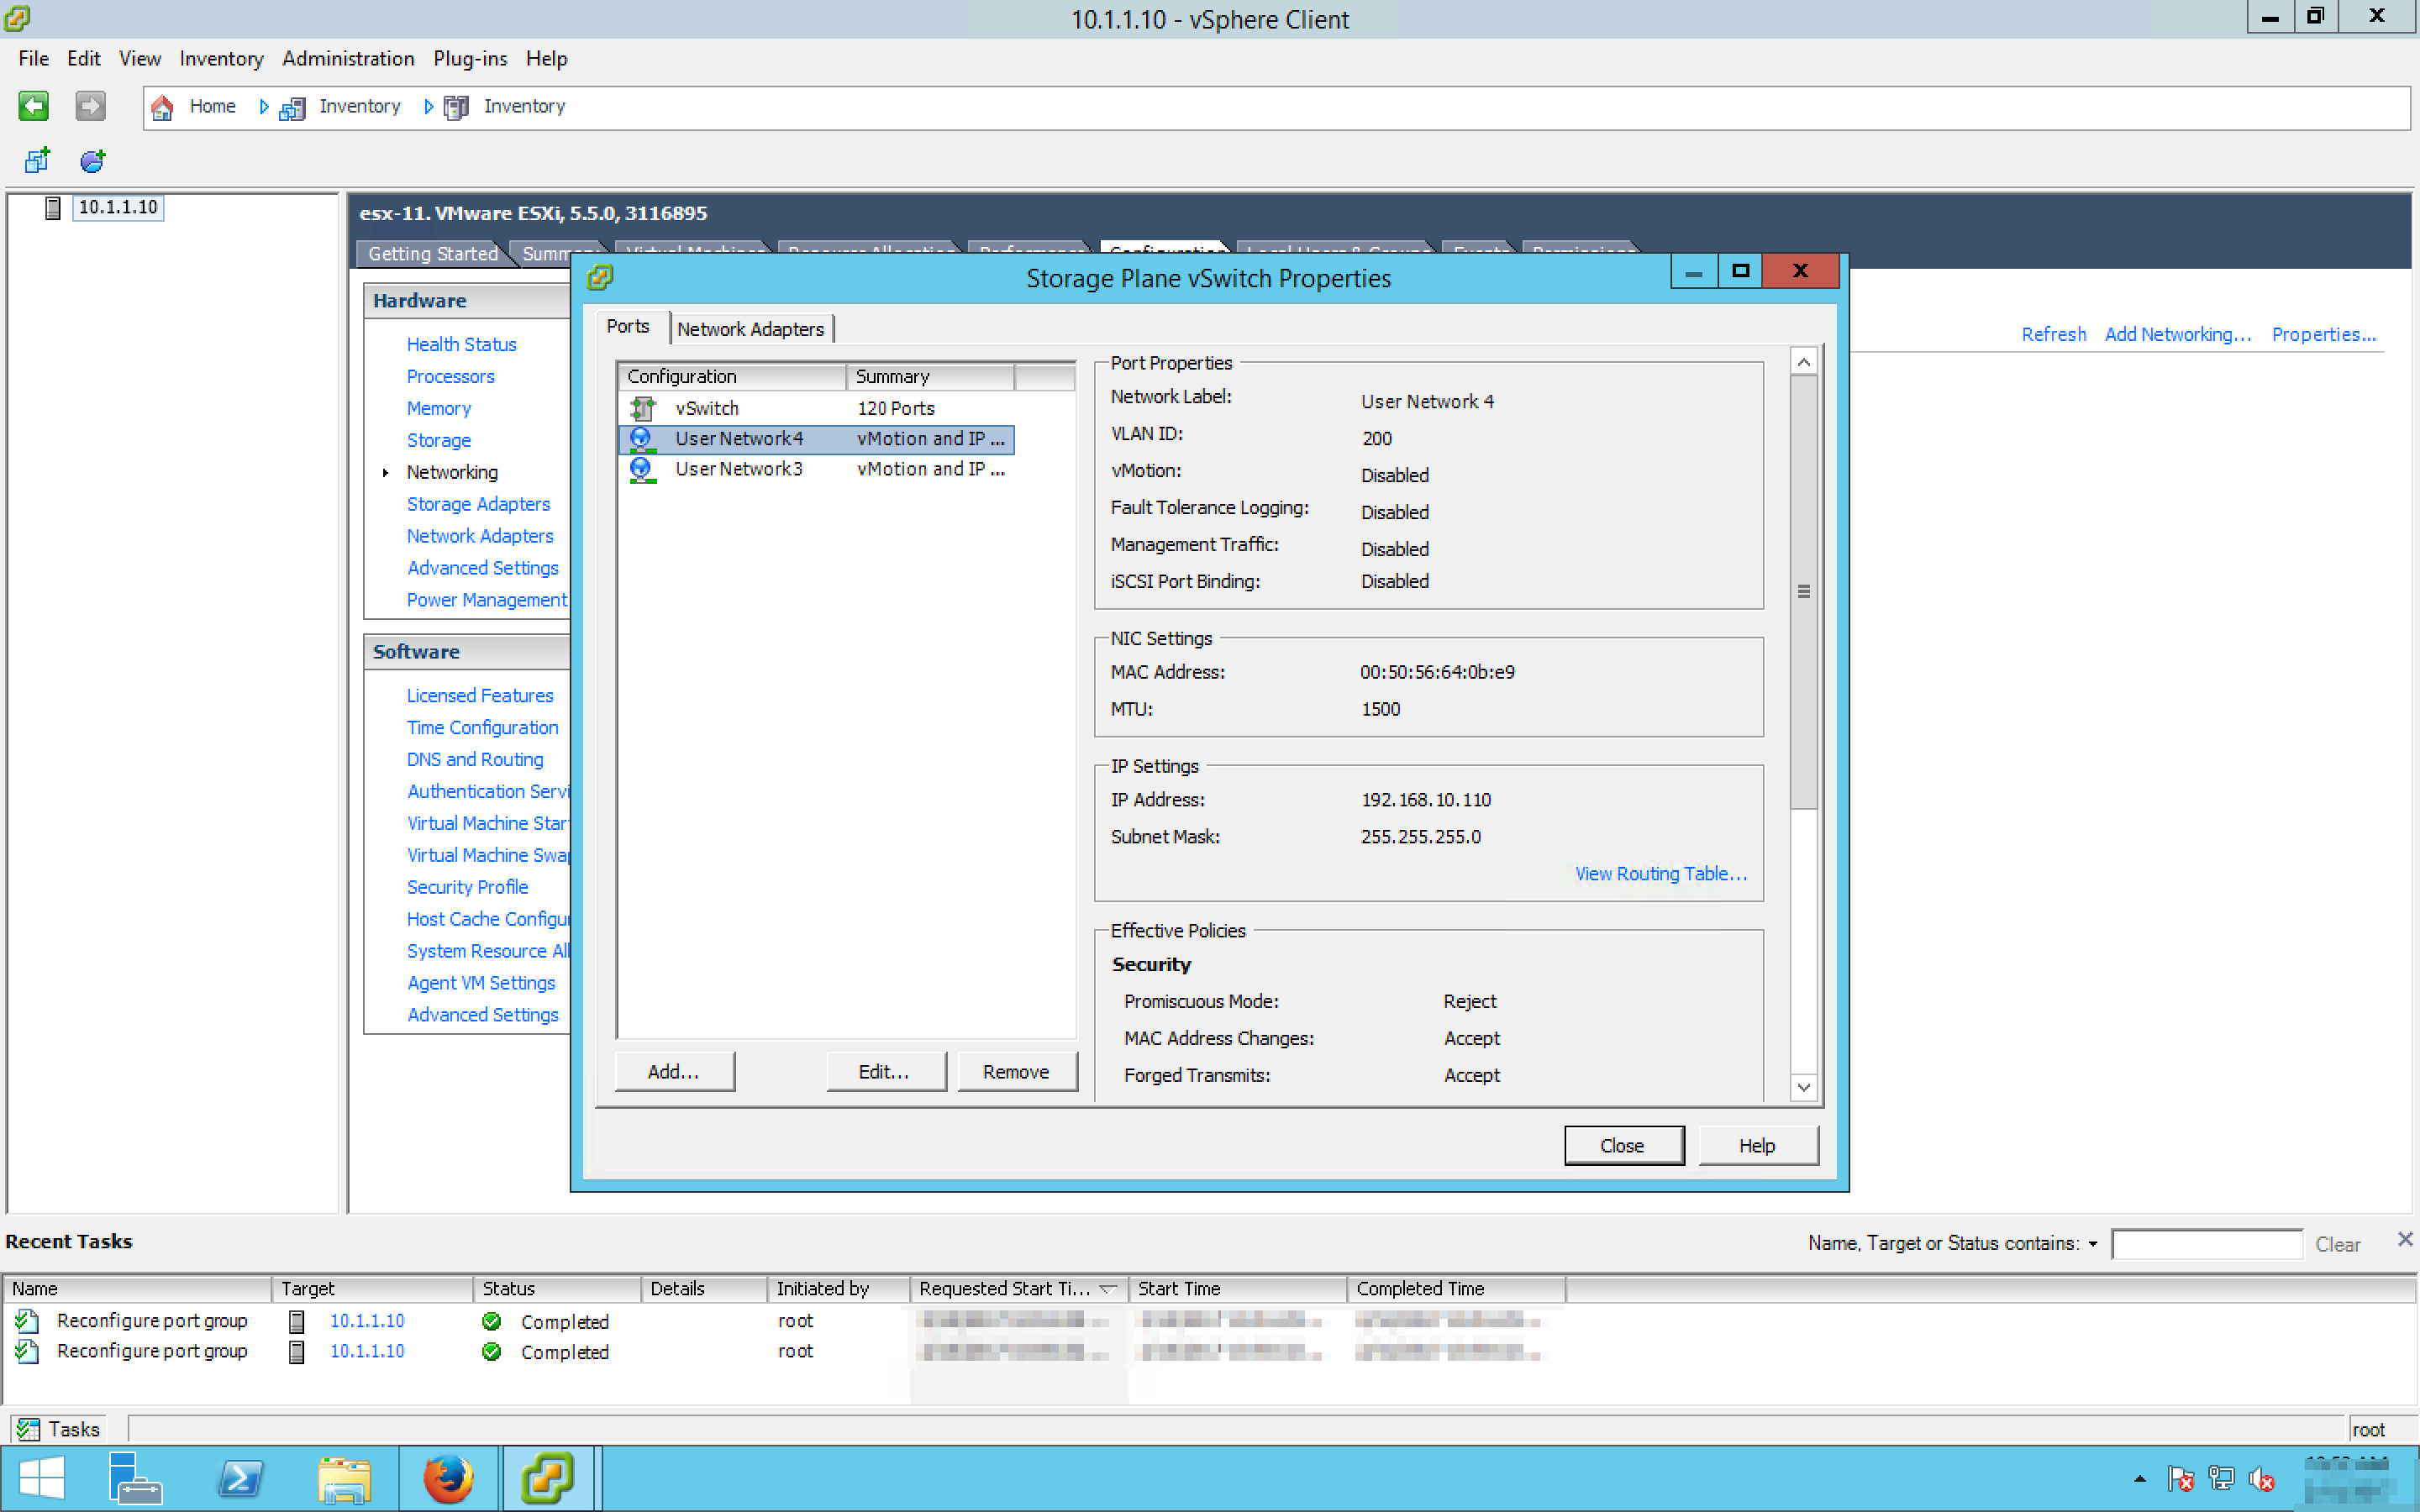Open PowerShell from the taskbar
Screen dimensions: 2420x1512
coord(240,1478)
